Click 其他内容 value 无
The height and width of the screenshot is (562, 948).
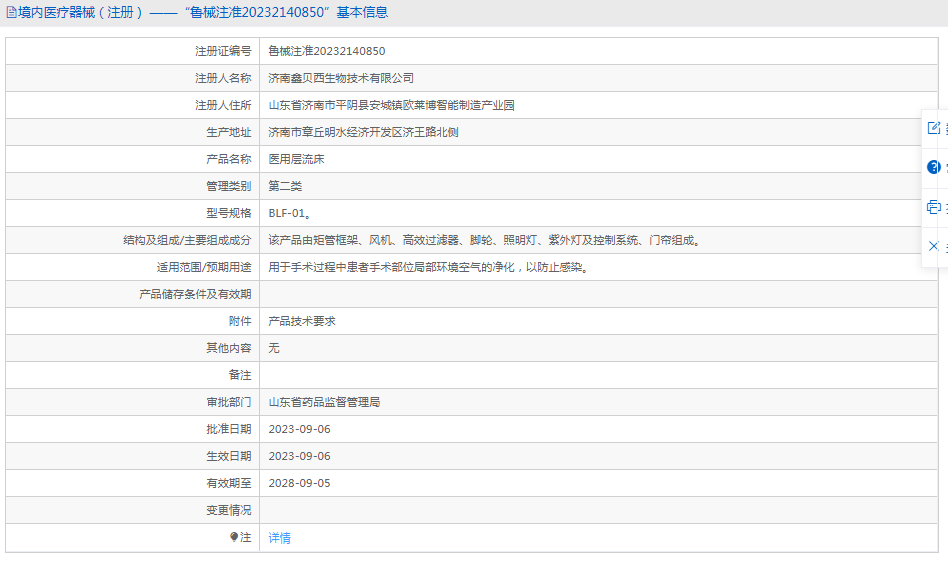pyautogui.click(x=274, y=348)
